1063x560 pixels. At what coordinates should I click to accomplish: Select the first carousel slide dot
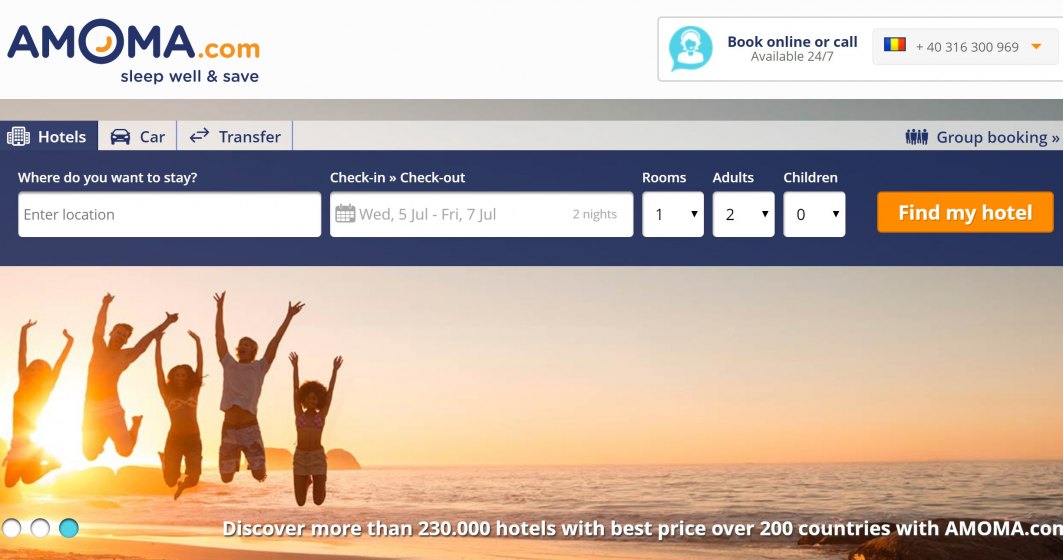click(x=12, y=527)
